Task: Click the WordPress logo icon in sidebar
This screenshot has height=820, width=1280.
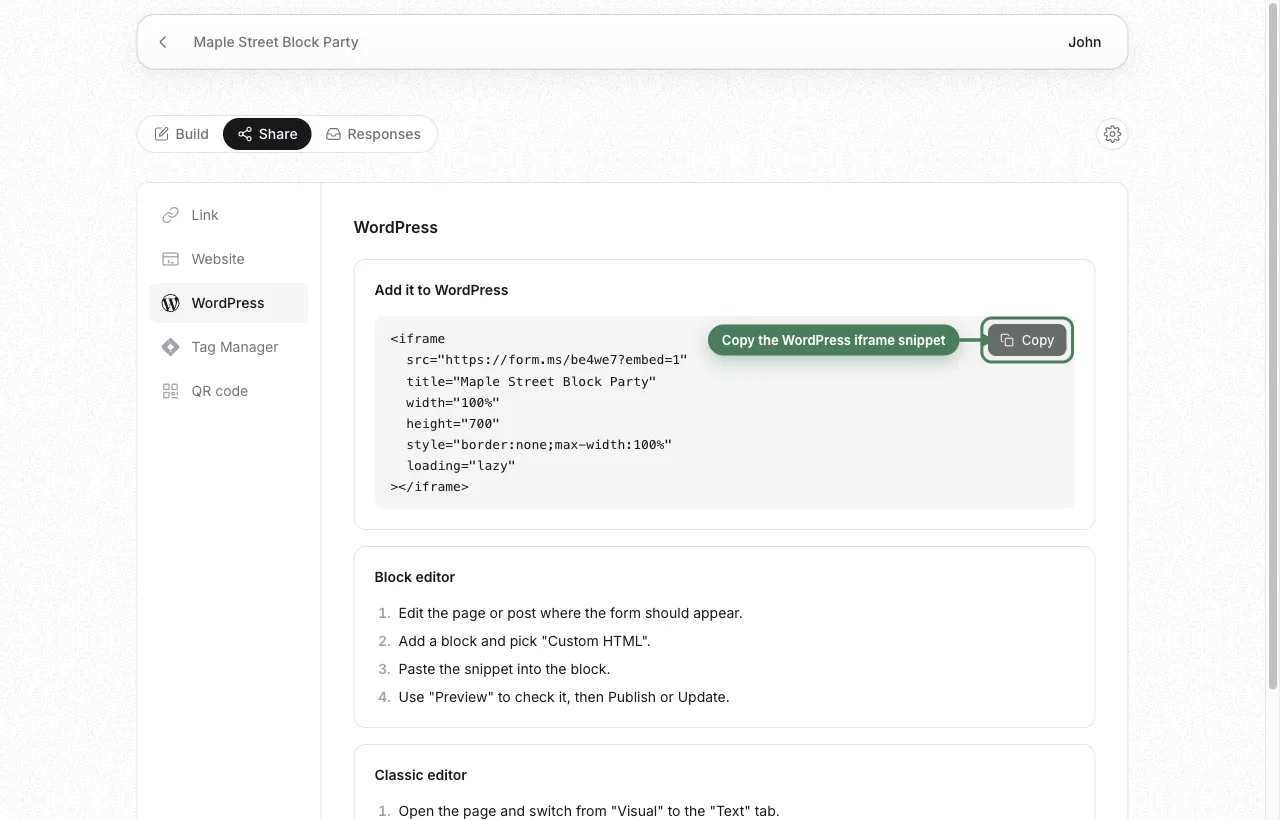Action: 171,303
